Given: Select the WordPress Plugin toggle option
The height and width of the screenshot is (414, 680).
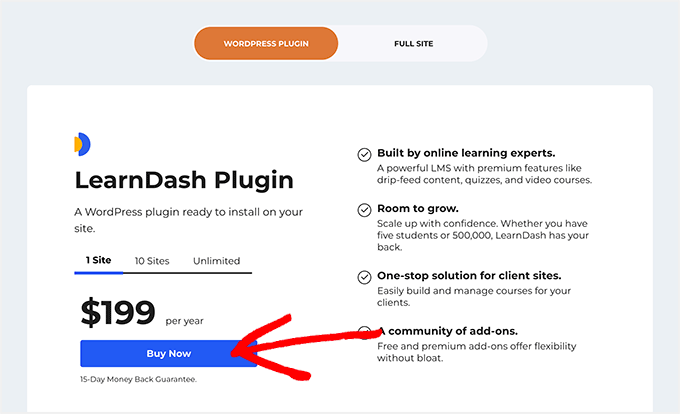Looking at the screenshot, I should click(x=266, y=43).
